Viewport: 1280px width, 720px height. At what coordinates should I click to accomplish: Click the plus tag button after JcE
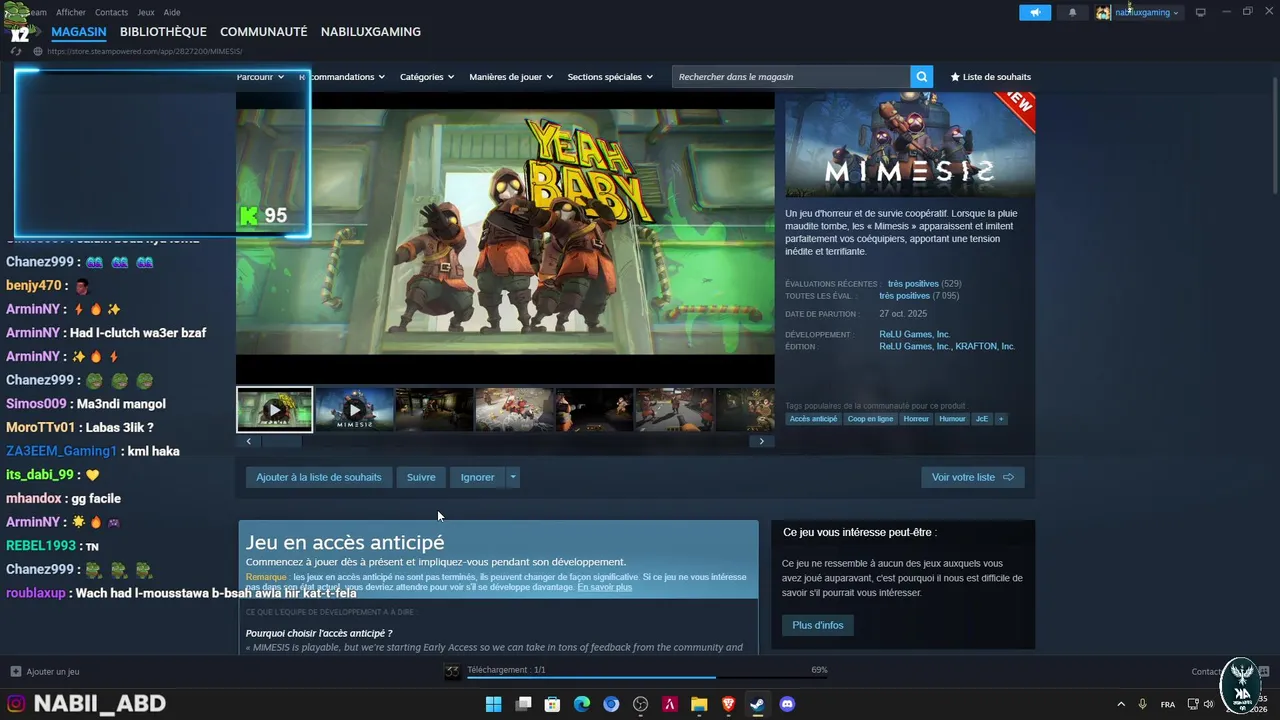click(1000, 419)
